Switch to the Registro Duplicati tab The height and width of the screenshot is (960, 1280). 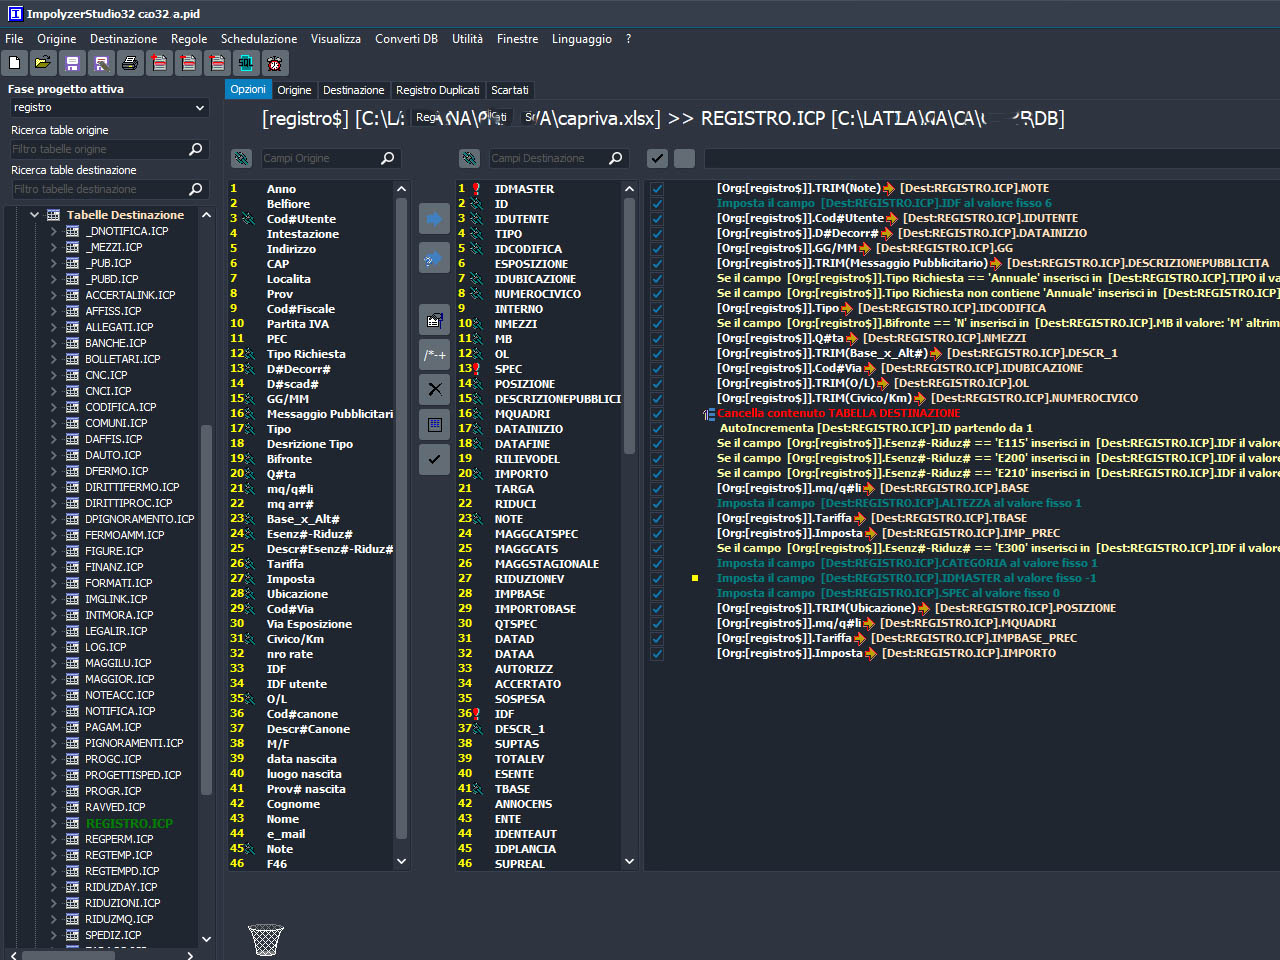pyautogui.click(x=438, y=90)
